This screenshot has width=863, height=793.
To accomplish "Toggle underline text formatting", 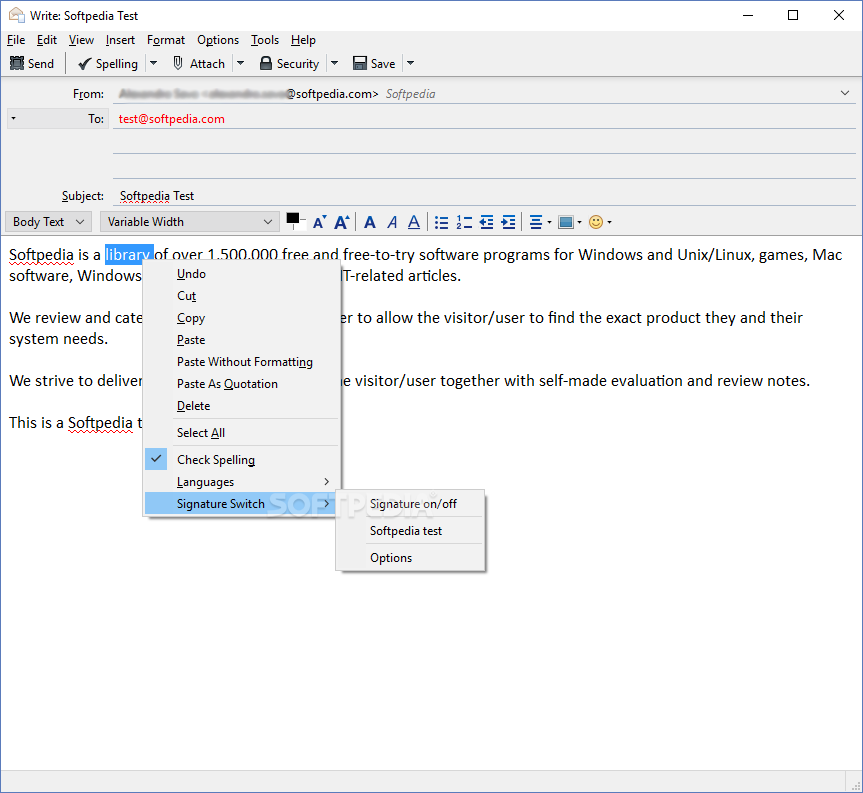I will pyautogui.click(x=414, y=222).
